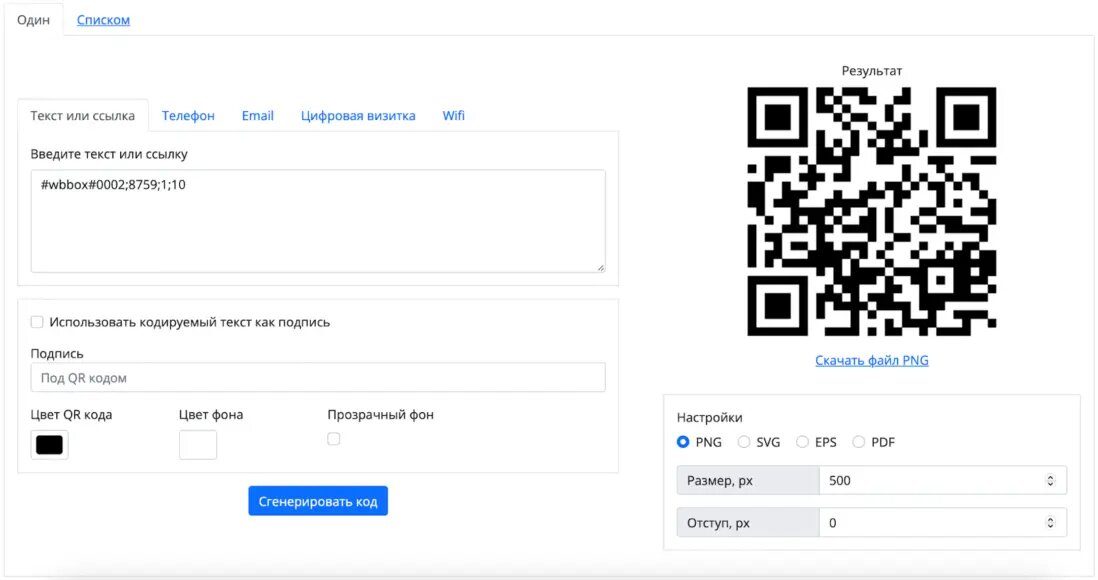This screenshot has width=1098, height=580.
Task: Select the SVG format radio button
Action: coord(744,442)
